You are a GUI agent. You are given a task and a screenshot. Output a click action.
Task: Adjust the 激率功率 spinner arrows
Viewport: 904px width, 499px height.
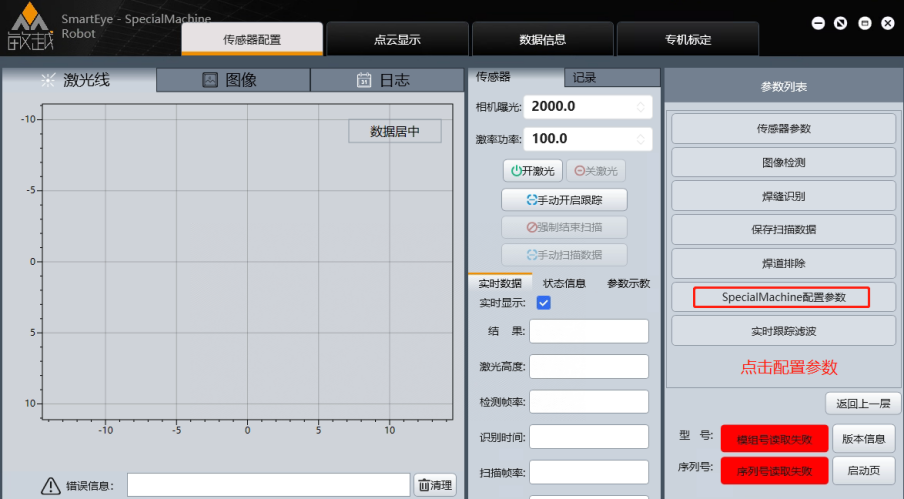point(641,139)
